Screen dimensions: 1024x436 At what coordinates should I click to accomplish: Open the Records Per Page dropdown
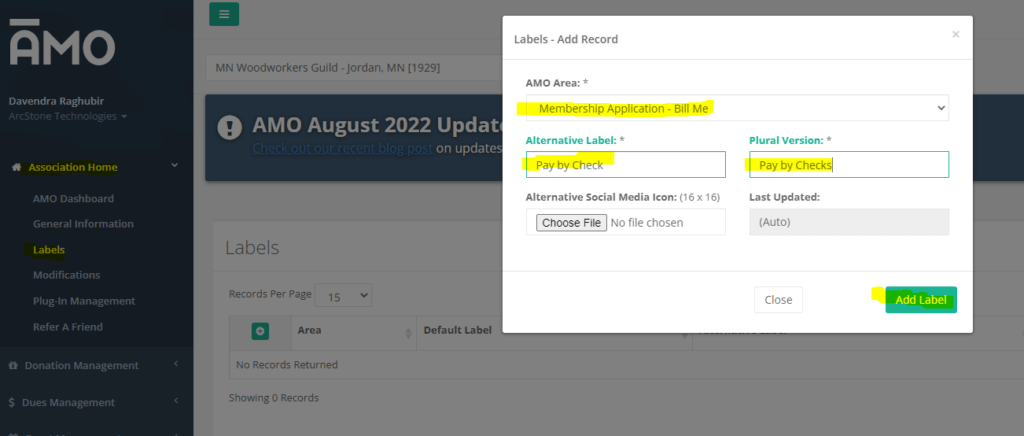343,295
